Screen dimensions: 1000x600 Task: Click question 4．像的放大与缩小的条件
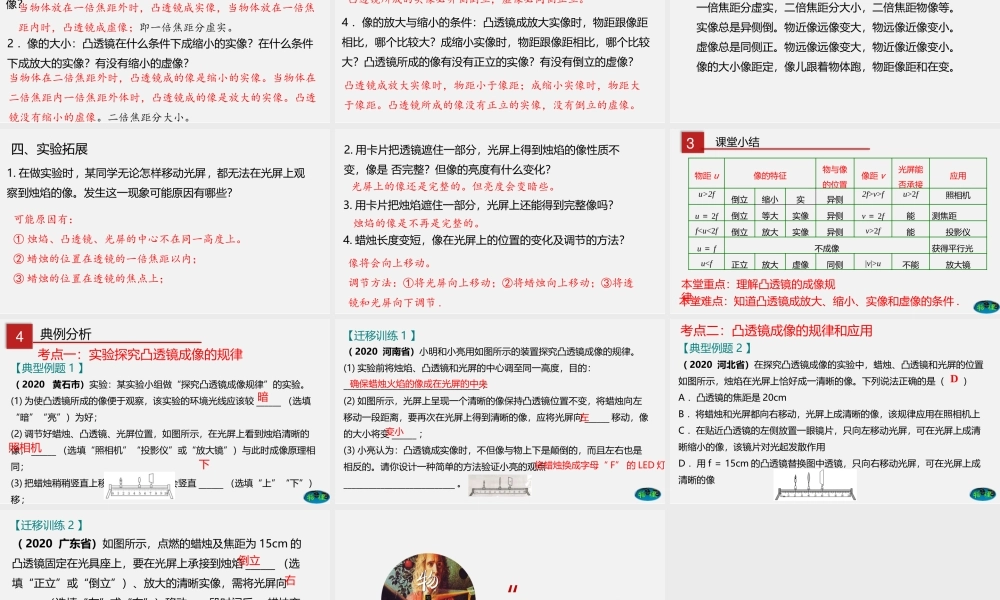pos(496,42)
